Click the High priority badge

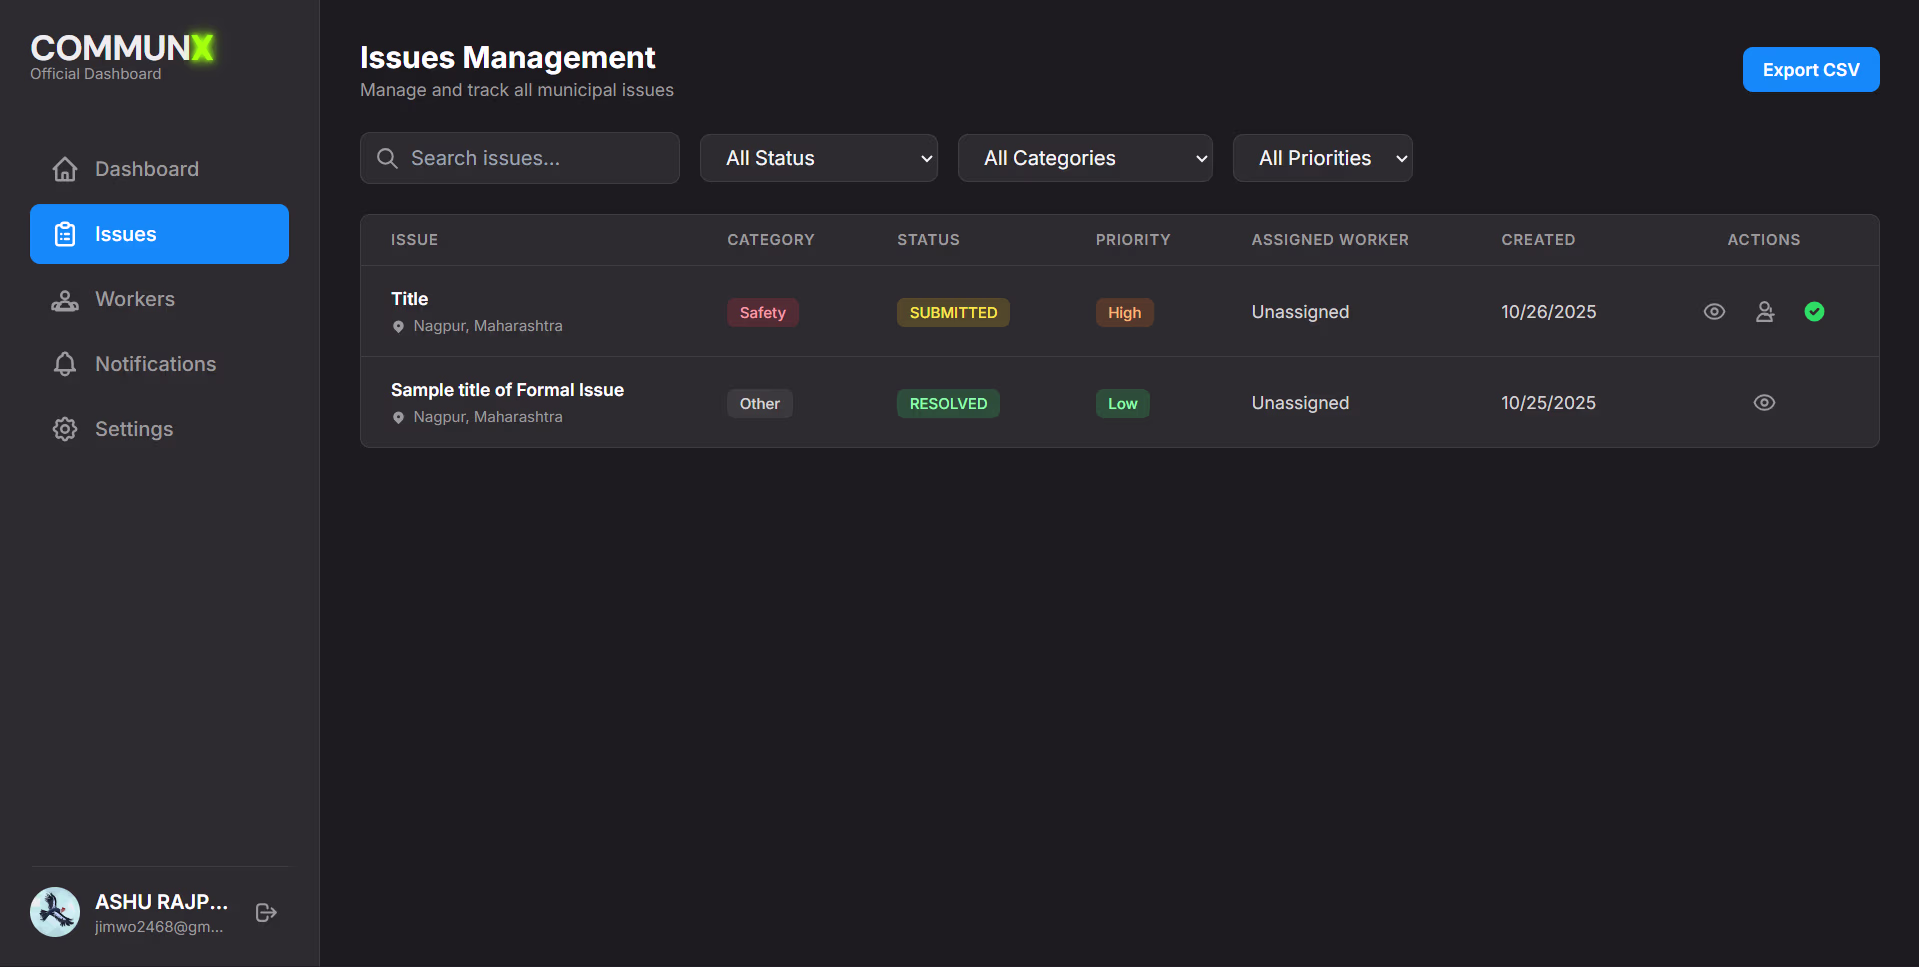click(1124, 312)
